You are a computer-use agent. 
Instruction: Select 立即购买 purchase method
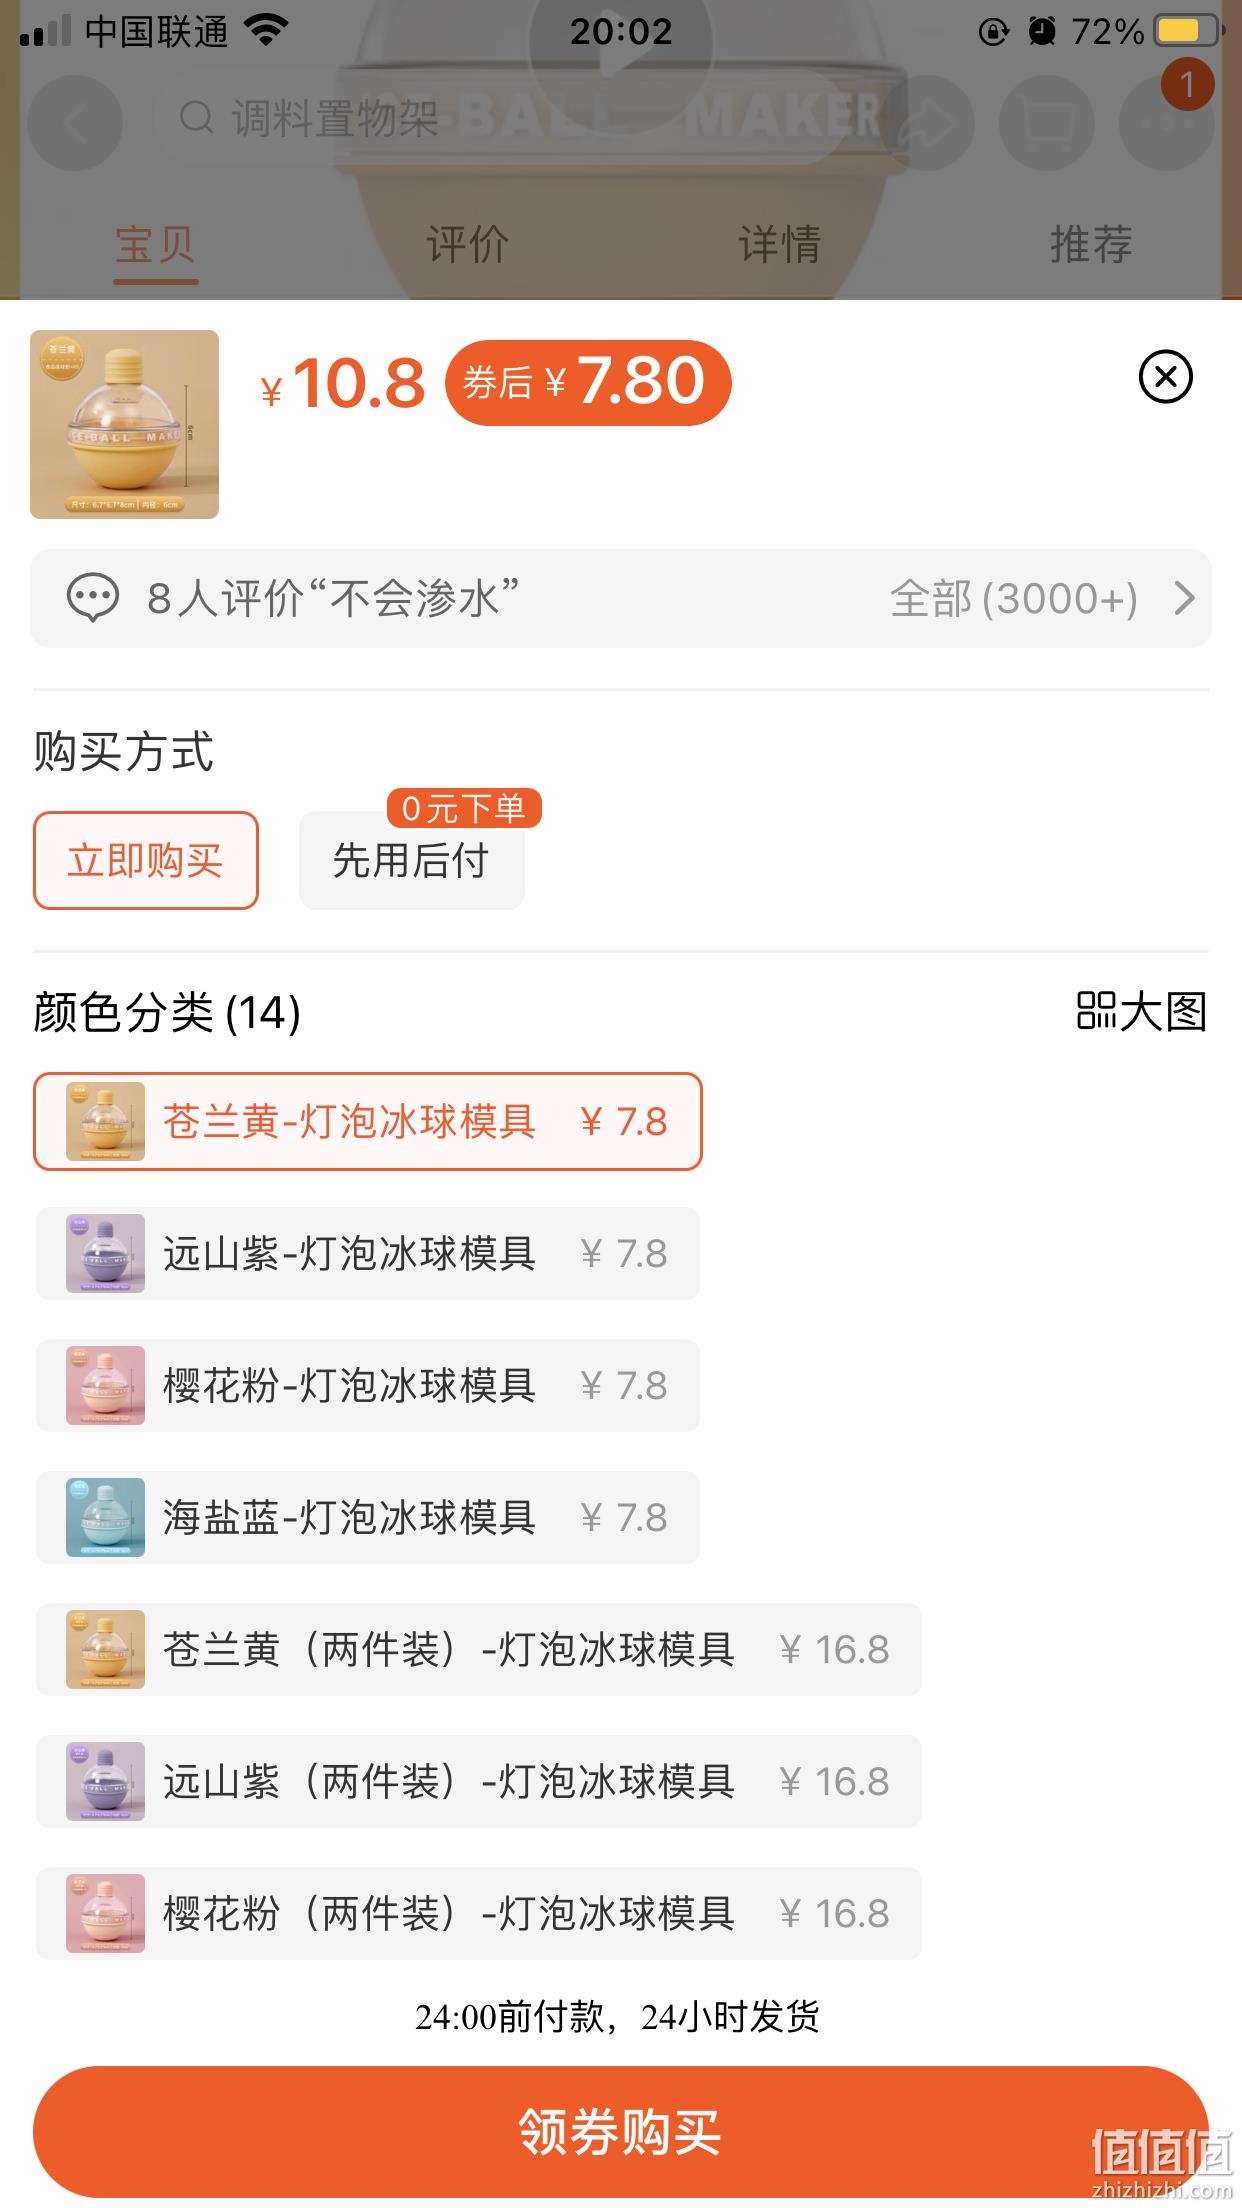pos(146,860)
